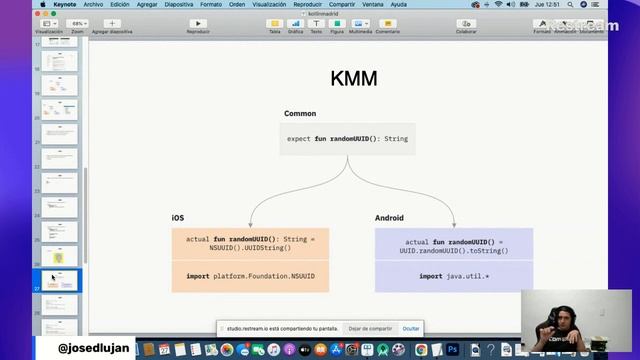Open the Zoom percentage dropdown
This screenshot has height=360, width=640.
77,24
